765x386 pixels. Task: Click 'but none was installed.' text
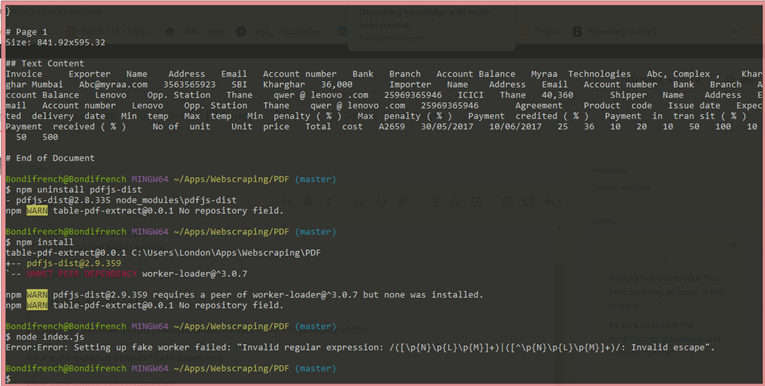(x=423, y=295)
